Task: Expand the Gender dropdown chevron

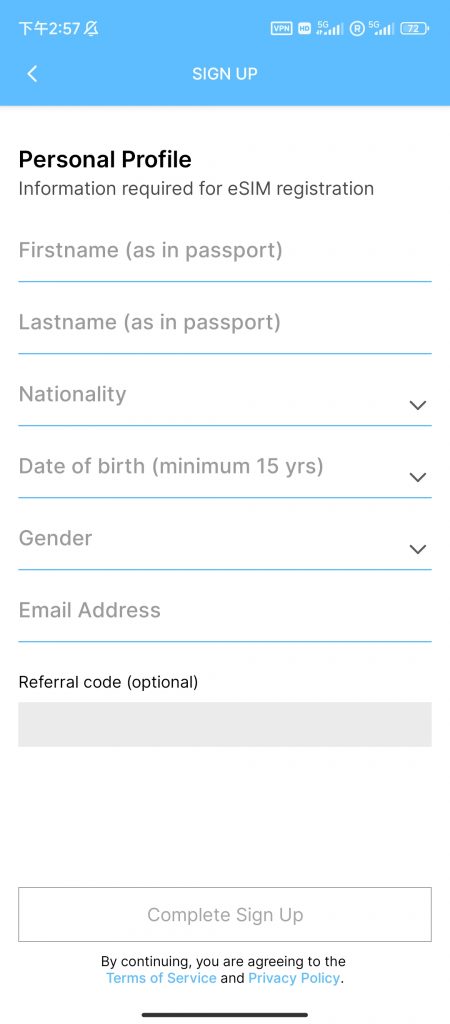Action: [x=417, y=549]
